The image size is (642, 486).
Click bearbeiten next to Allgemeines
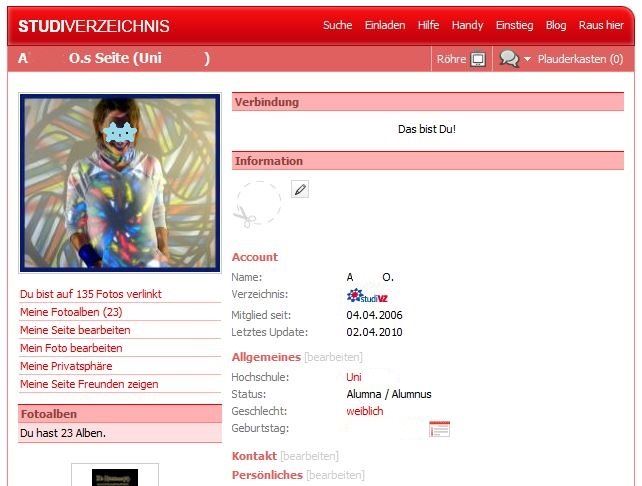pyautogui.click(x=333, y=357)
